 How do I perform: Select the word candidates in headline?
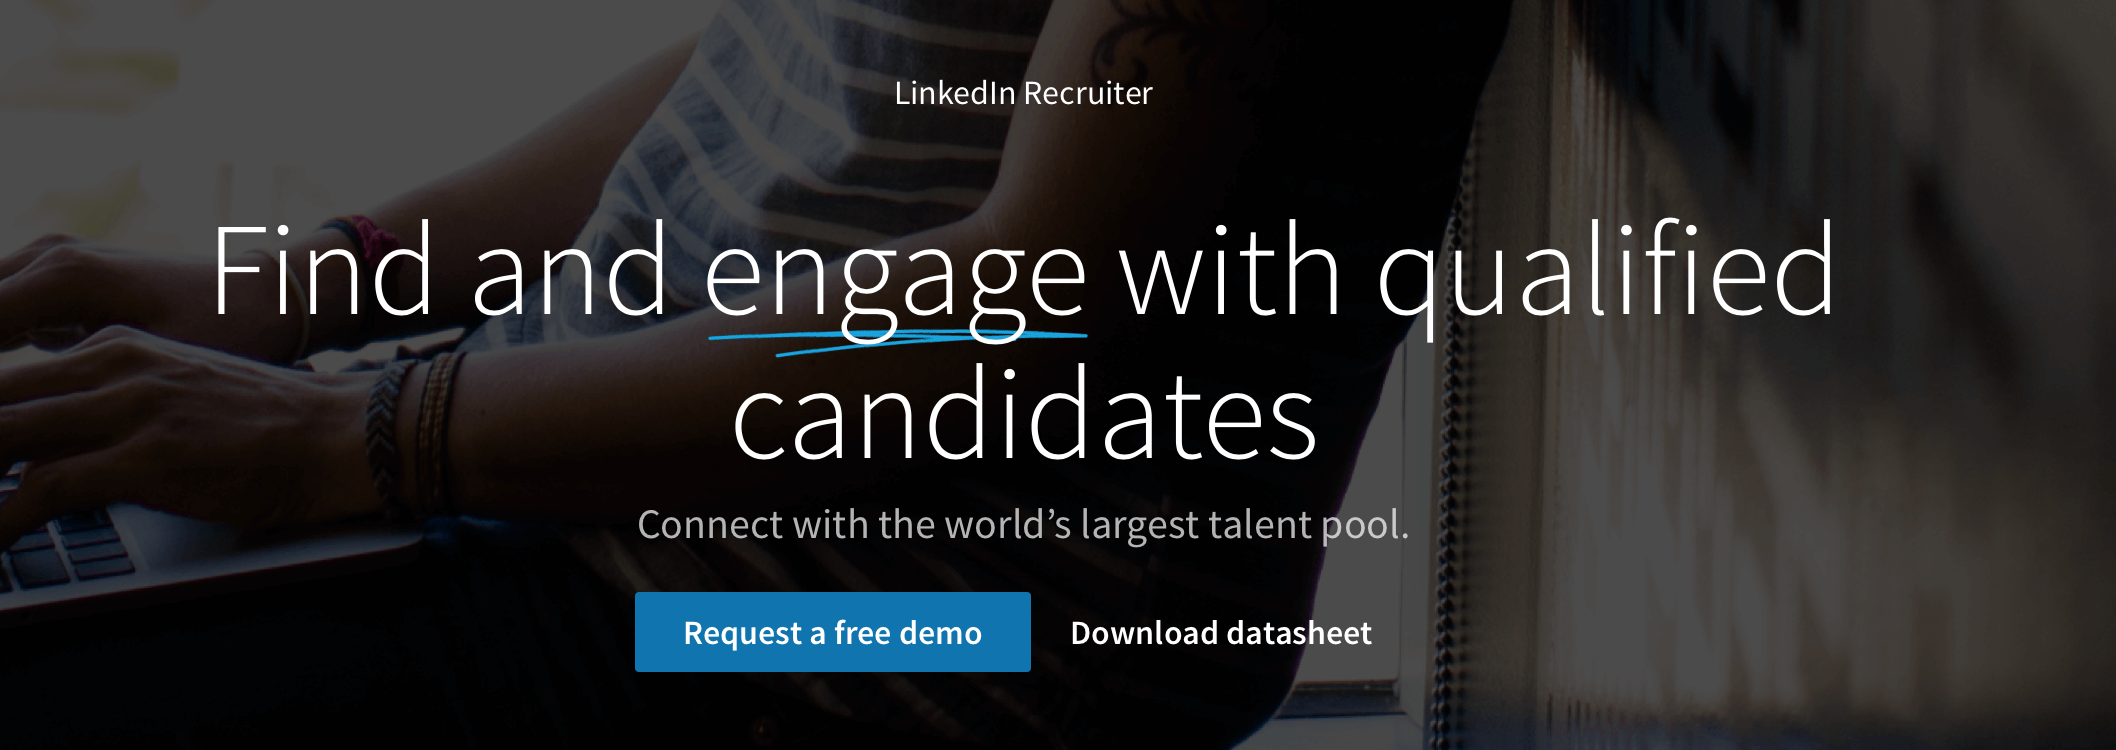pyautogui.click(x=1024, y=416)
